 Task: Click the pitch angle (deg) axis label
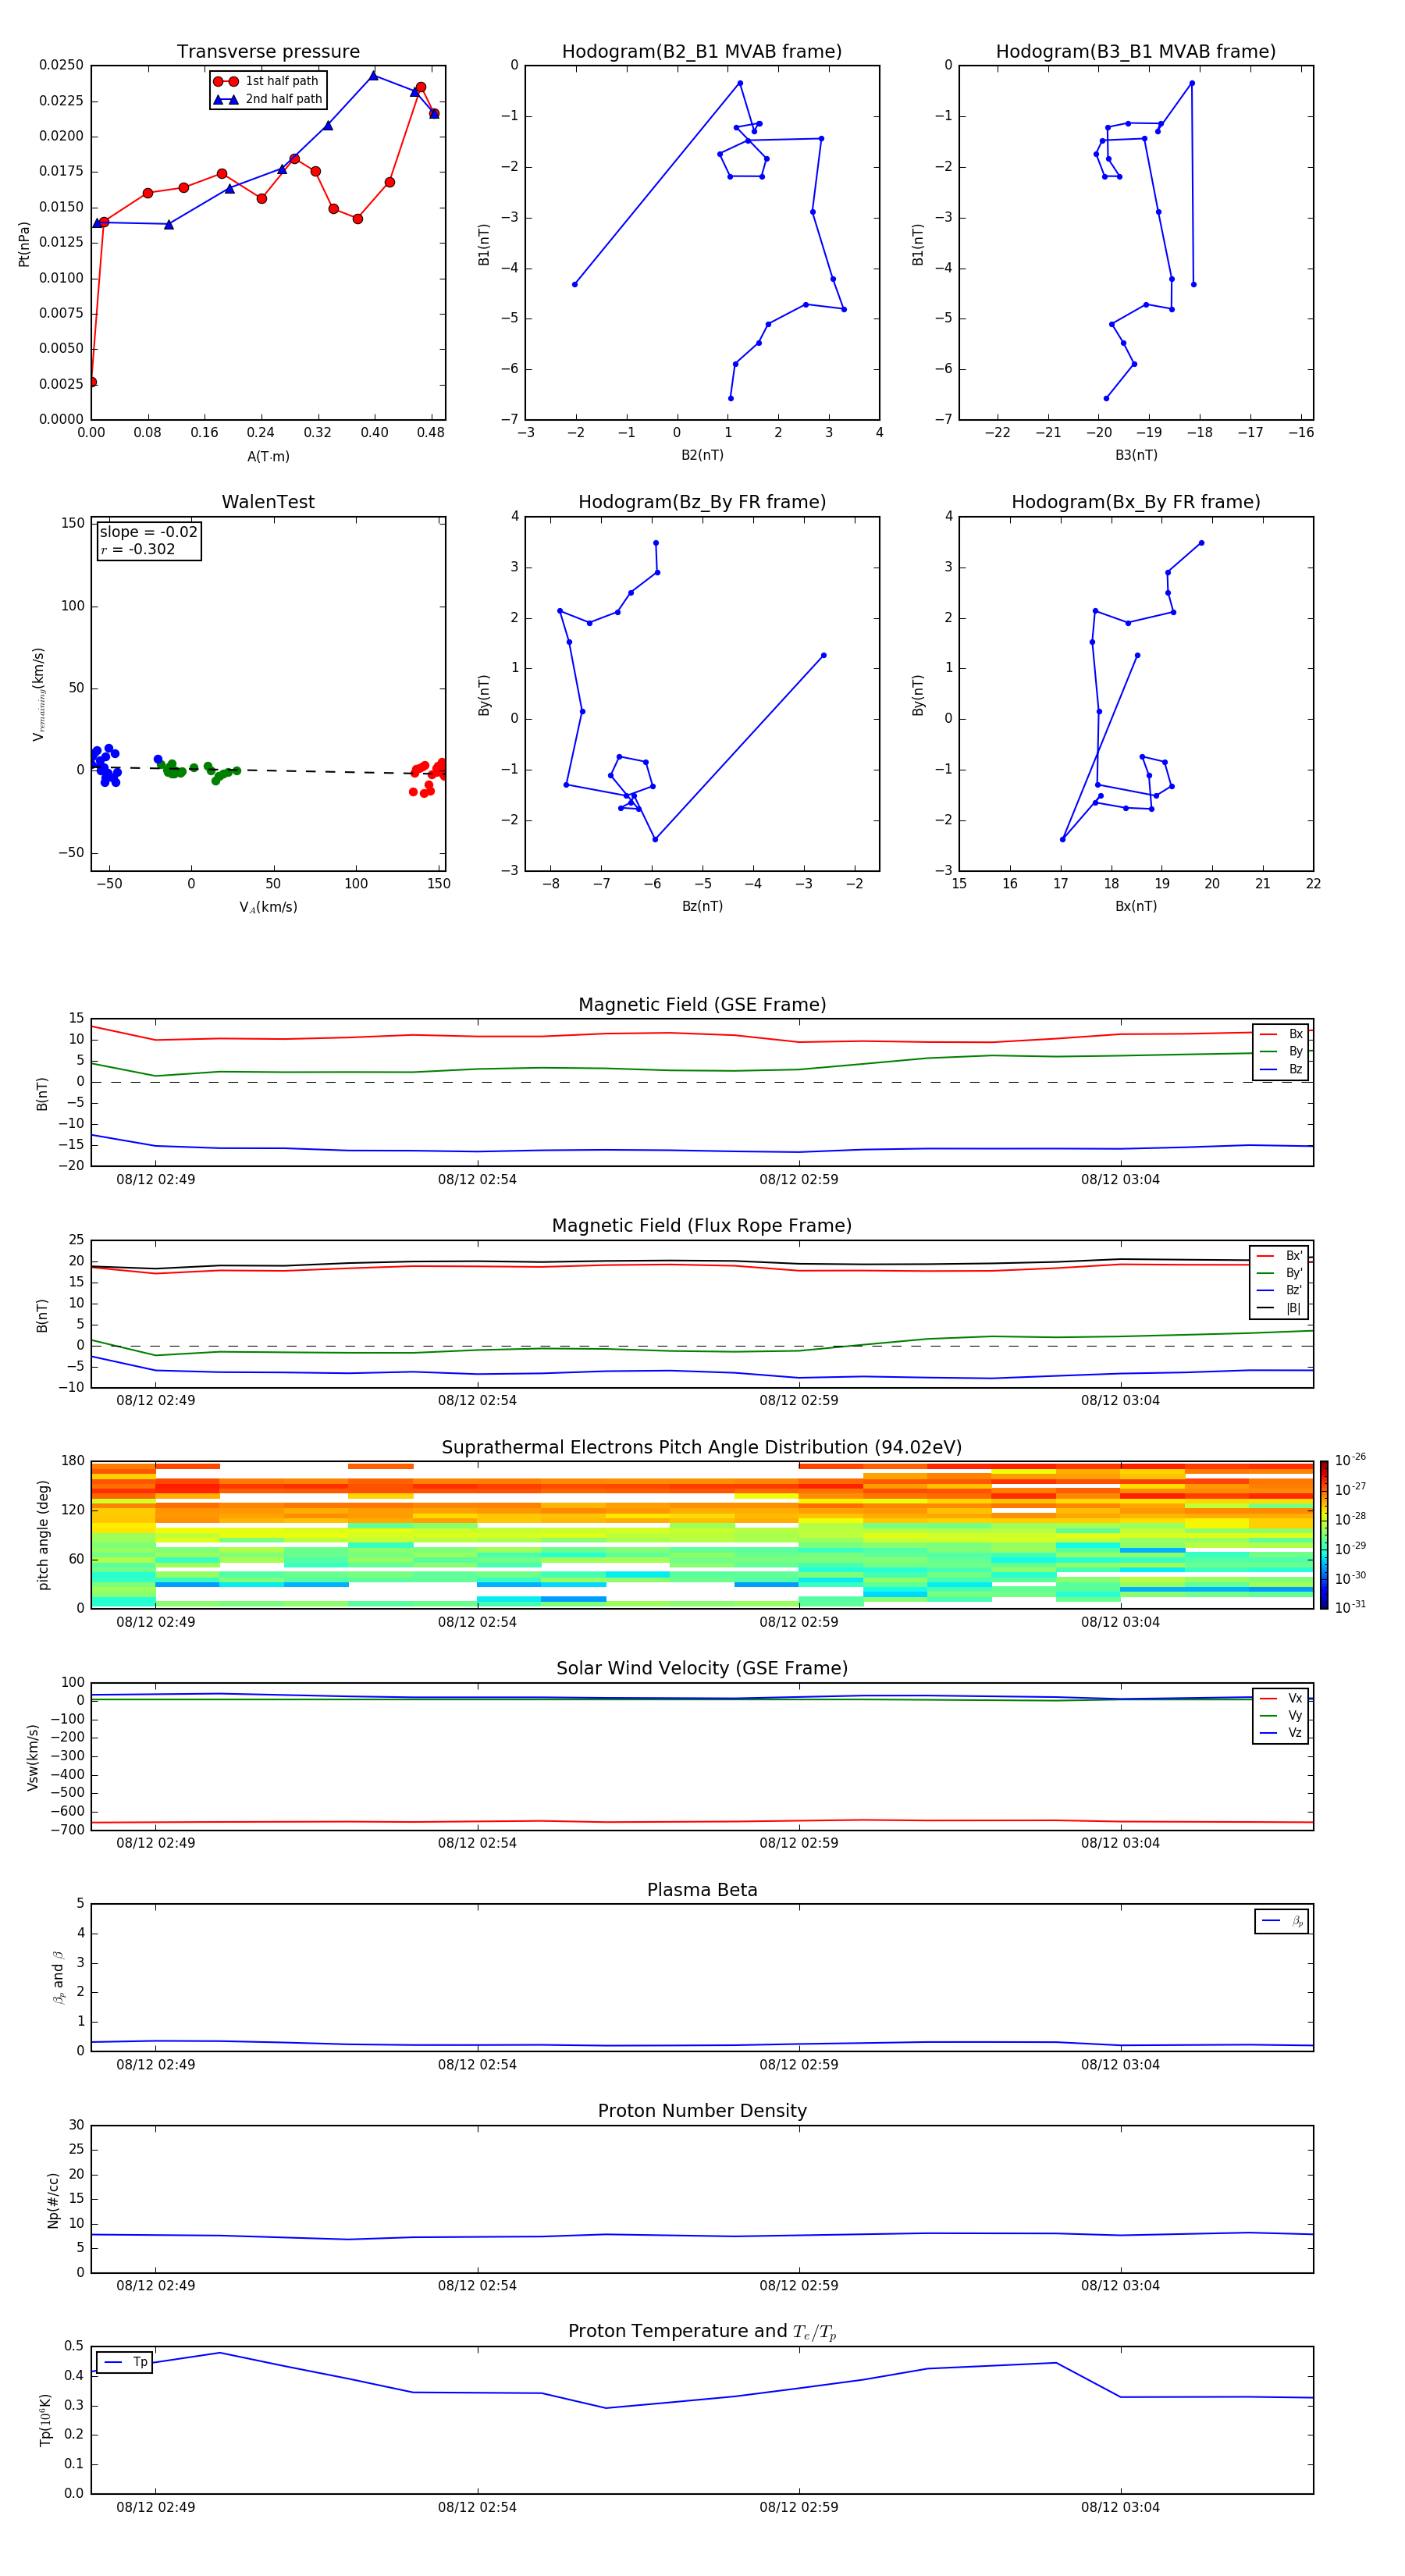point(43,1535)
